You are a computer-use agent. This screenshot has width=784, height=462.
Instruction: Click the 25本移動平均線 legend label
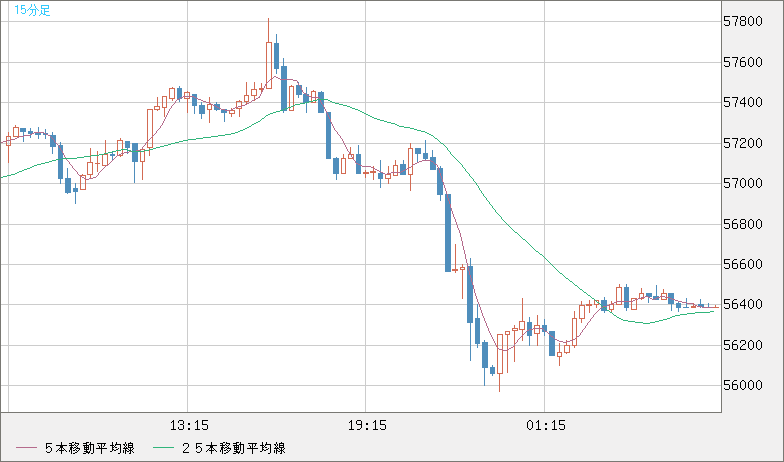(x=234, y=448)
